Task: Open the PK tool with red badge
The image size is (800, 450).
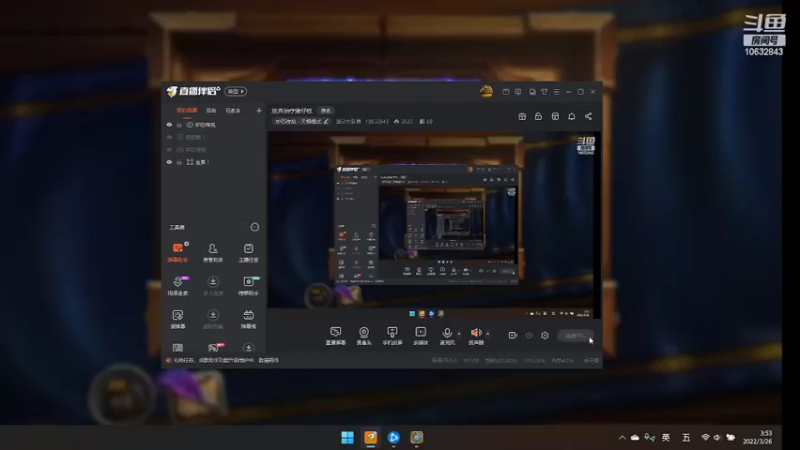Action: [x=213, y=347]
